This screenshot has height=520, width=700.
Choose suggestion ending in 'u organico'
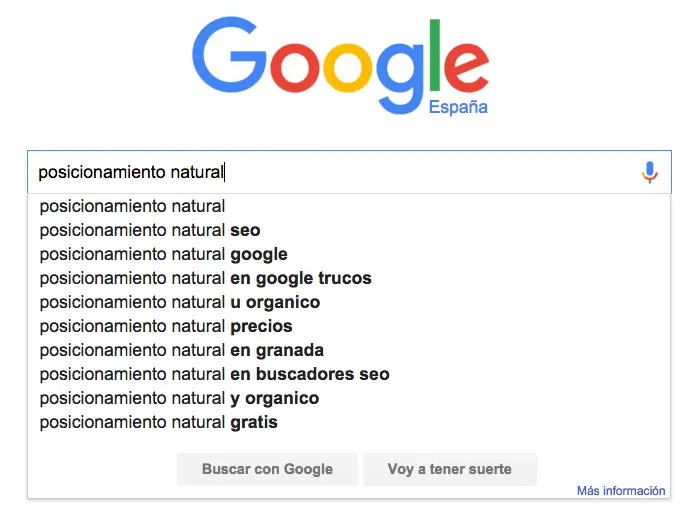tap(349, 302)
